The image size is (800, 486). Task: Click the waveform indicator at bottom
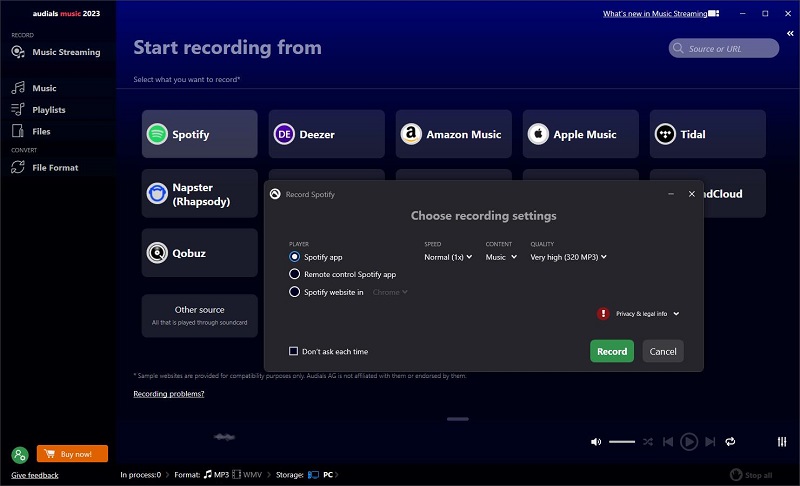click(224, 437)
